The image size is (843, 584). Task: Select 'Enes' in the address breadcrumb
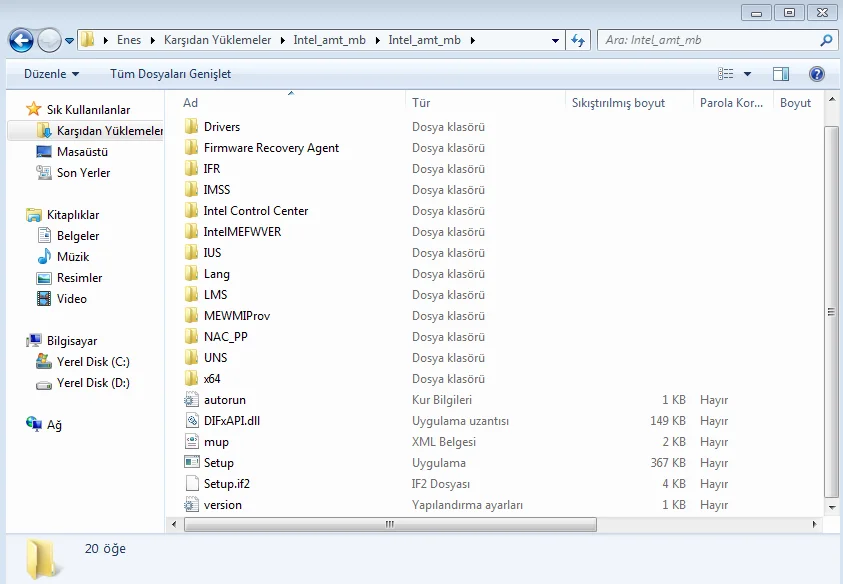tap(128, 40)
